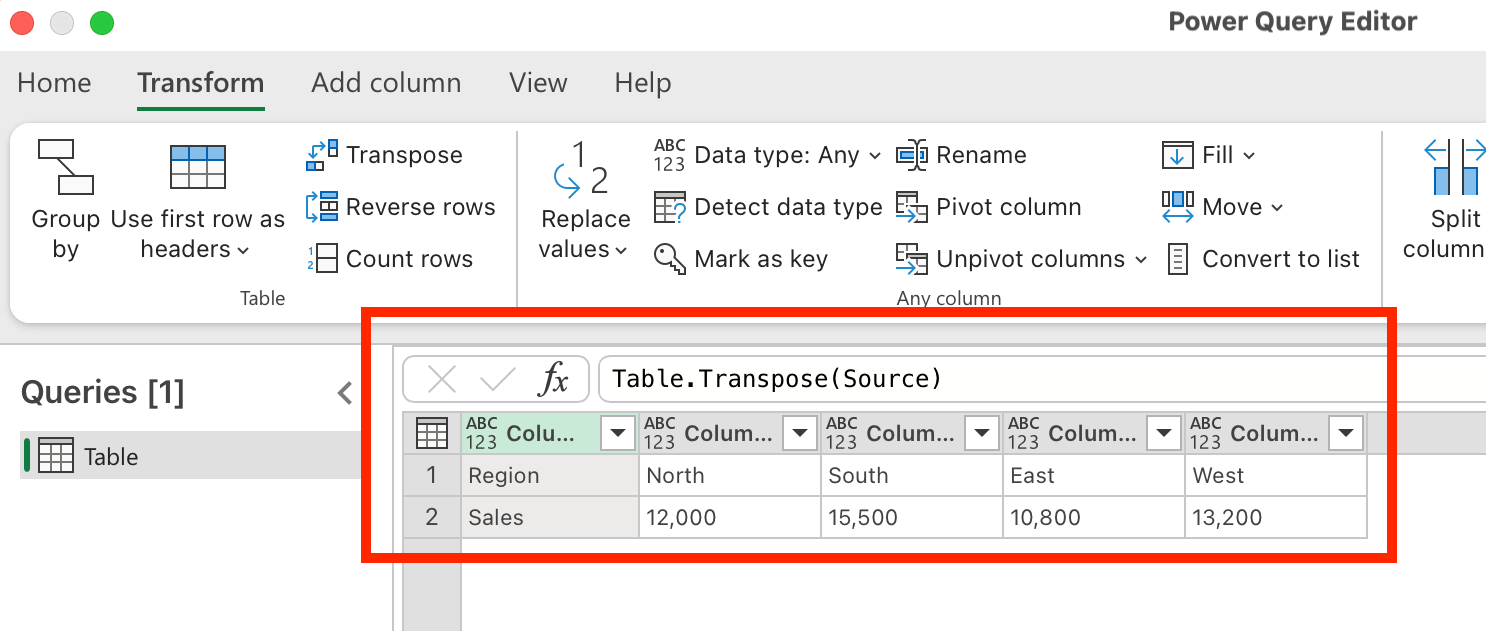
Task: Click the Transpose icon
Action: point(322,155)
